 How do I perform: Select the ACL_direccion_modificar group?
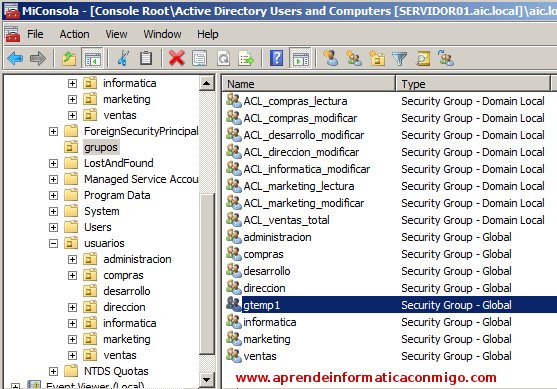[301, 152]
